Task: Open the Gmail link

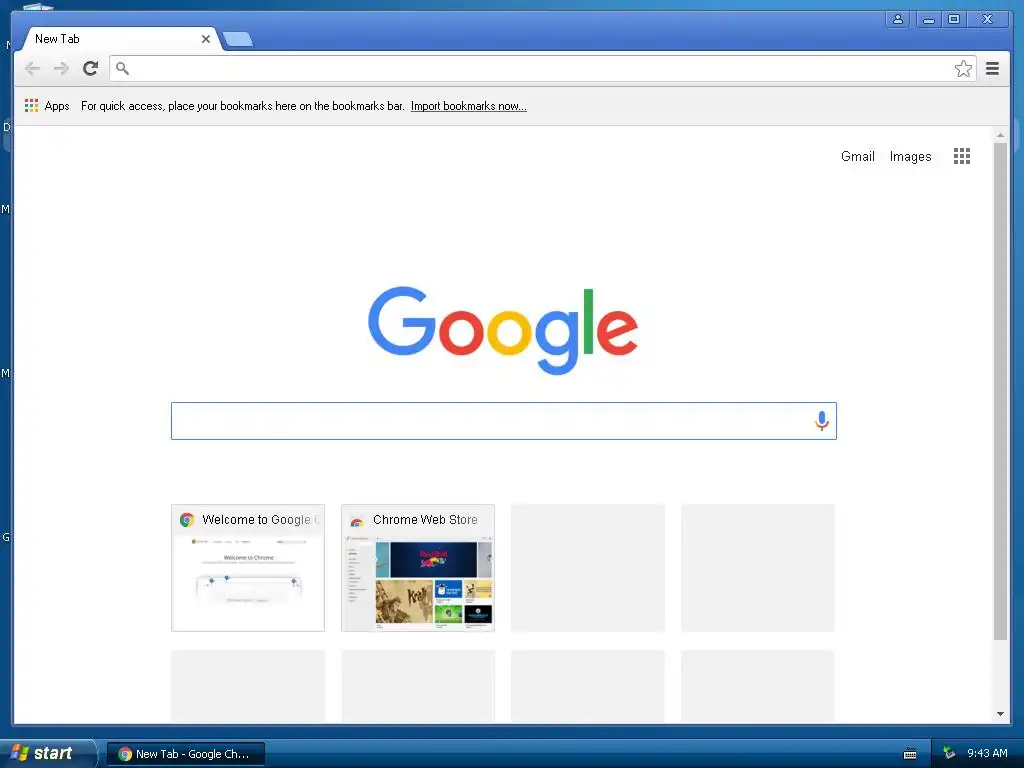Action: tap(857, 157)
